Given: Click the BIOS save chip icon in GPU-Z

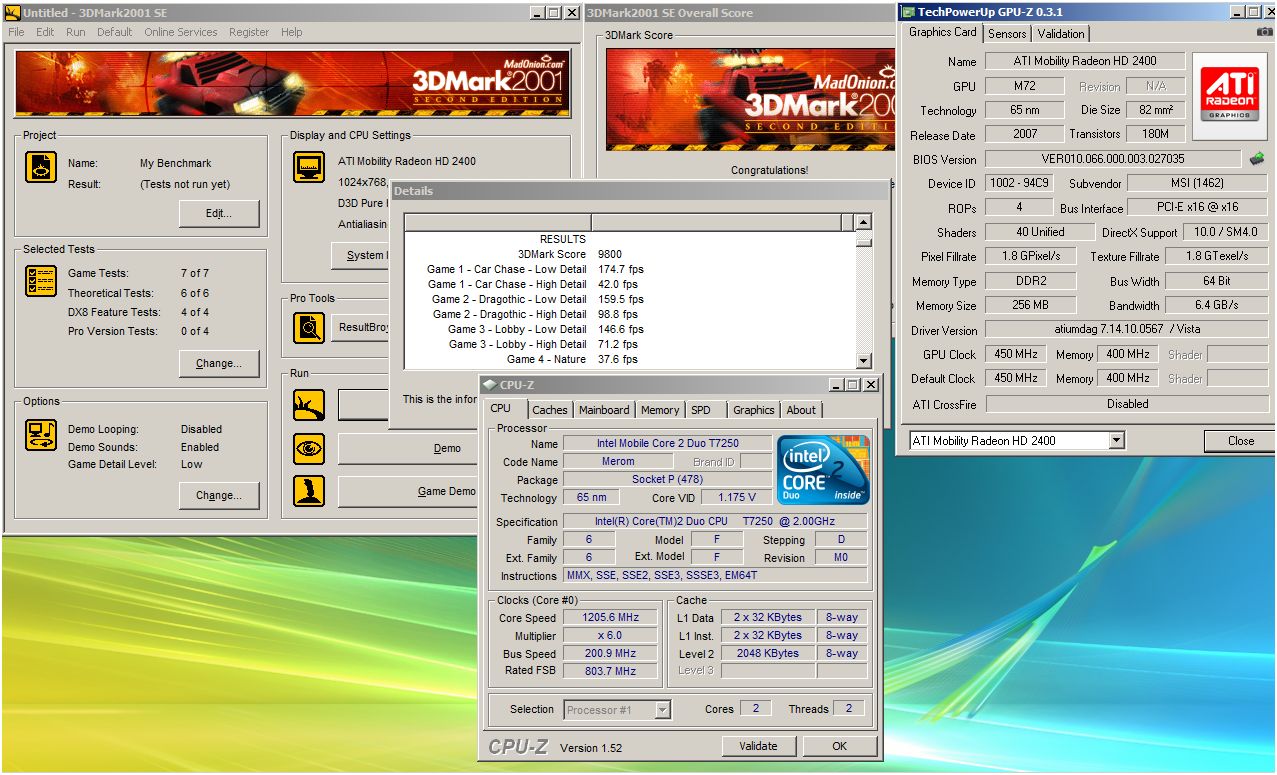Looking at the screenshot, I should pos(1257,158).
